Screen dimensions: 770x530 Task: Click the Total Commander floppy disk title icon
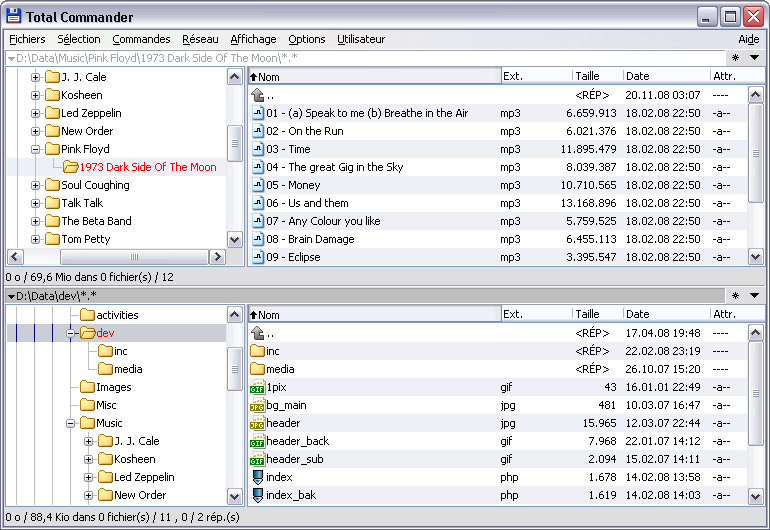[14, 16]
